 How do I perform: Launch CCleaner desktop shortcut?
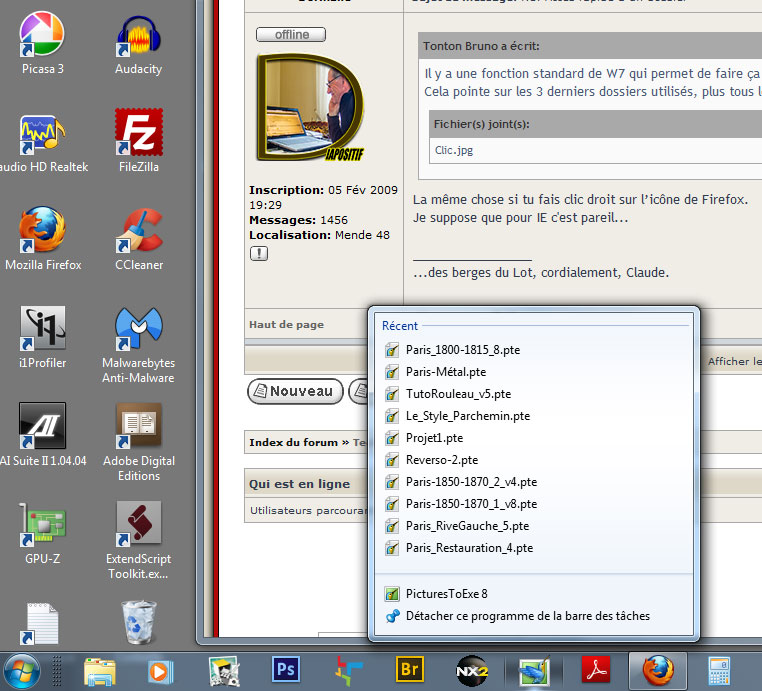[x=138, y=232]
